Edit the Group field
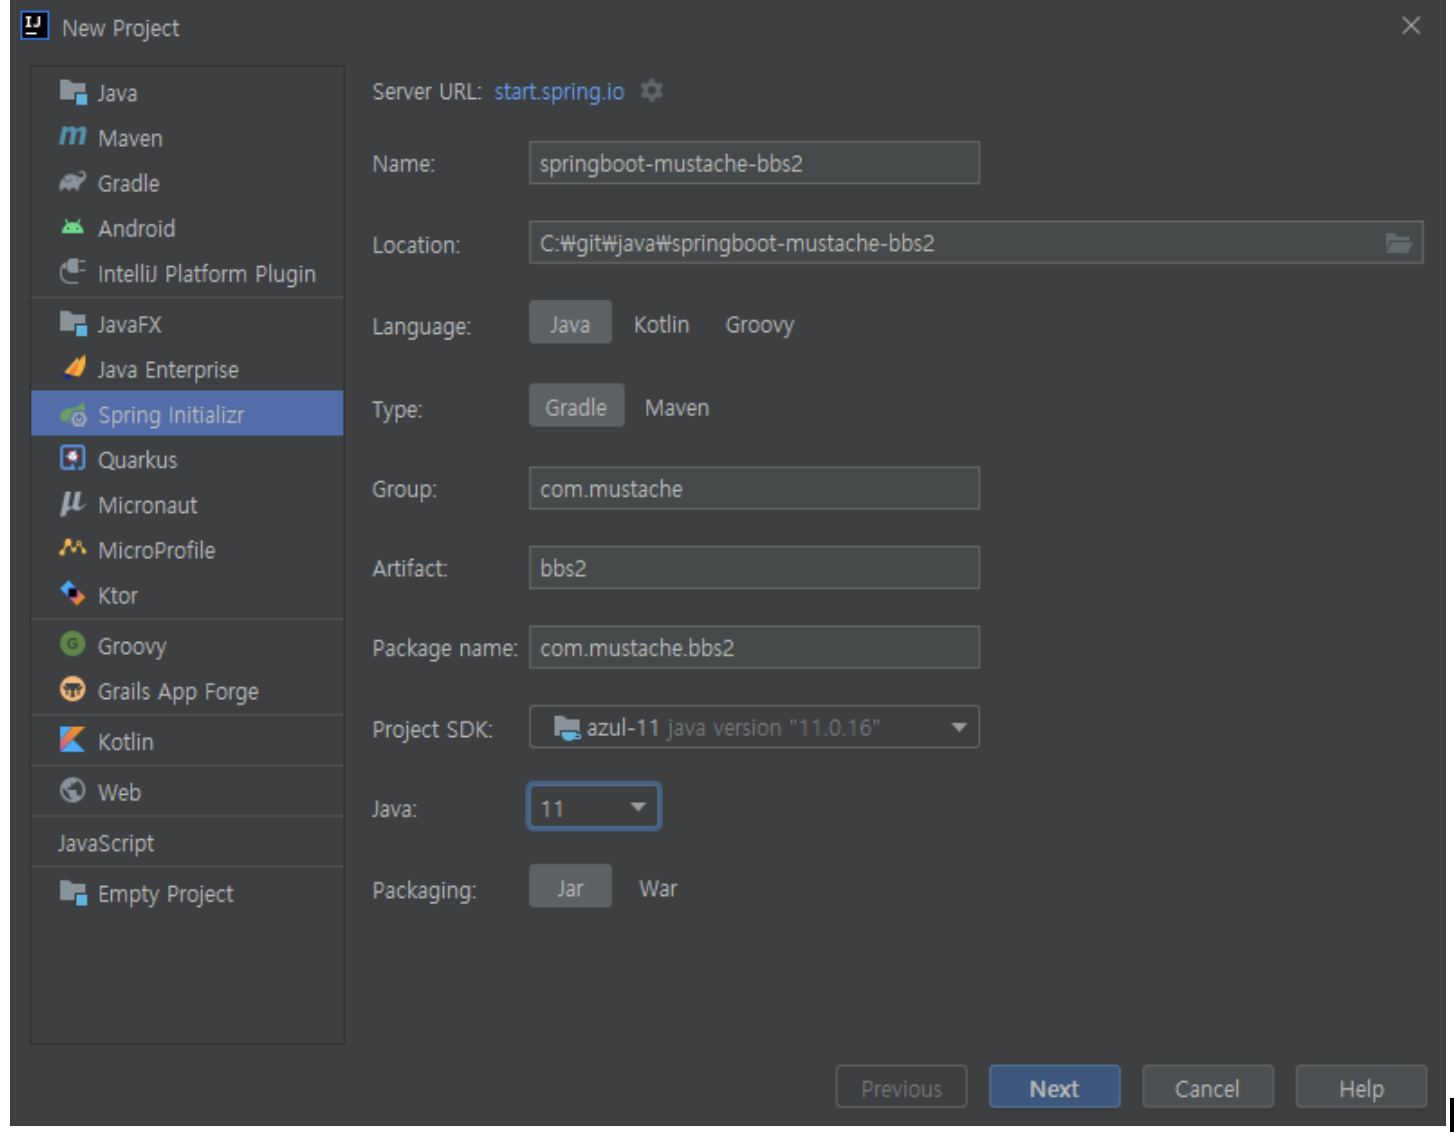Screen dimensions: 1454x1140 click(x=754, y=488)
